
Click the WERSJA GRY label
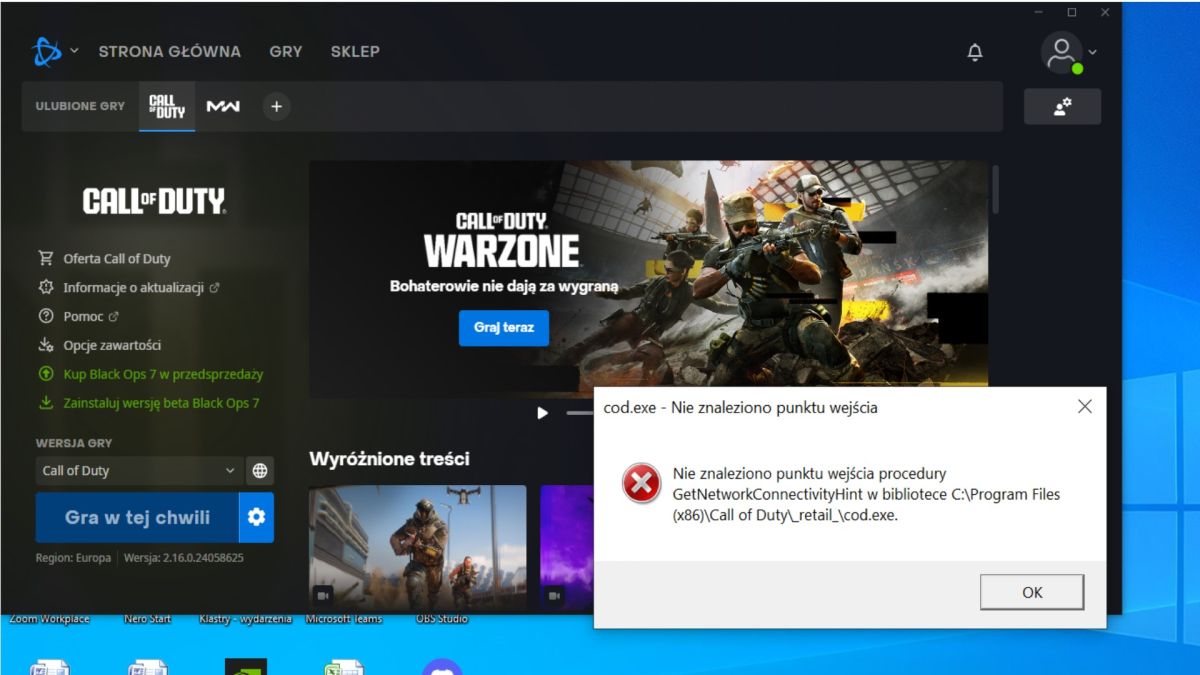pyautogui.click(x=74, y=442)
